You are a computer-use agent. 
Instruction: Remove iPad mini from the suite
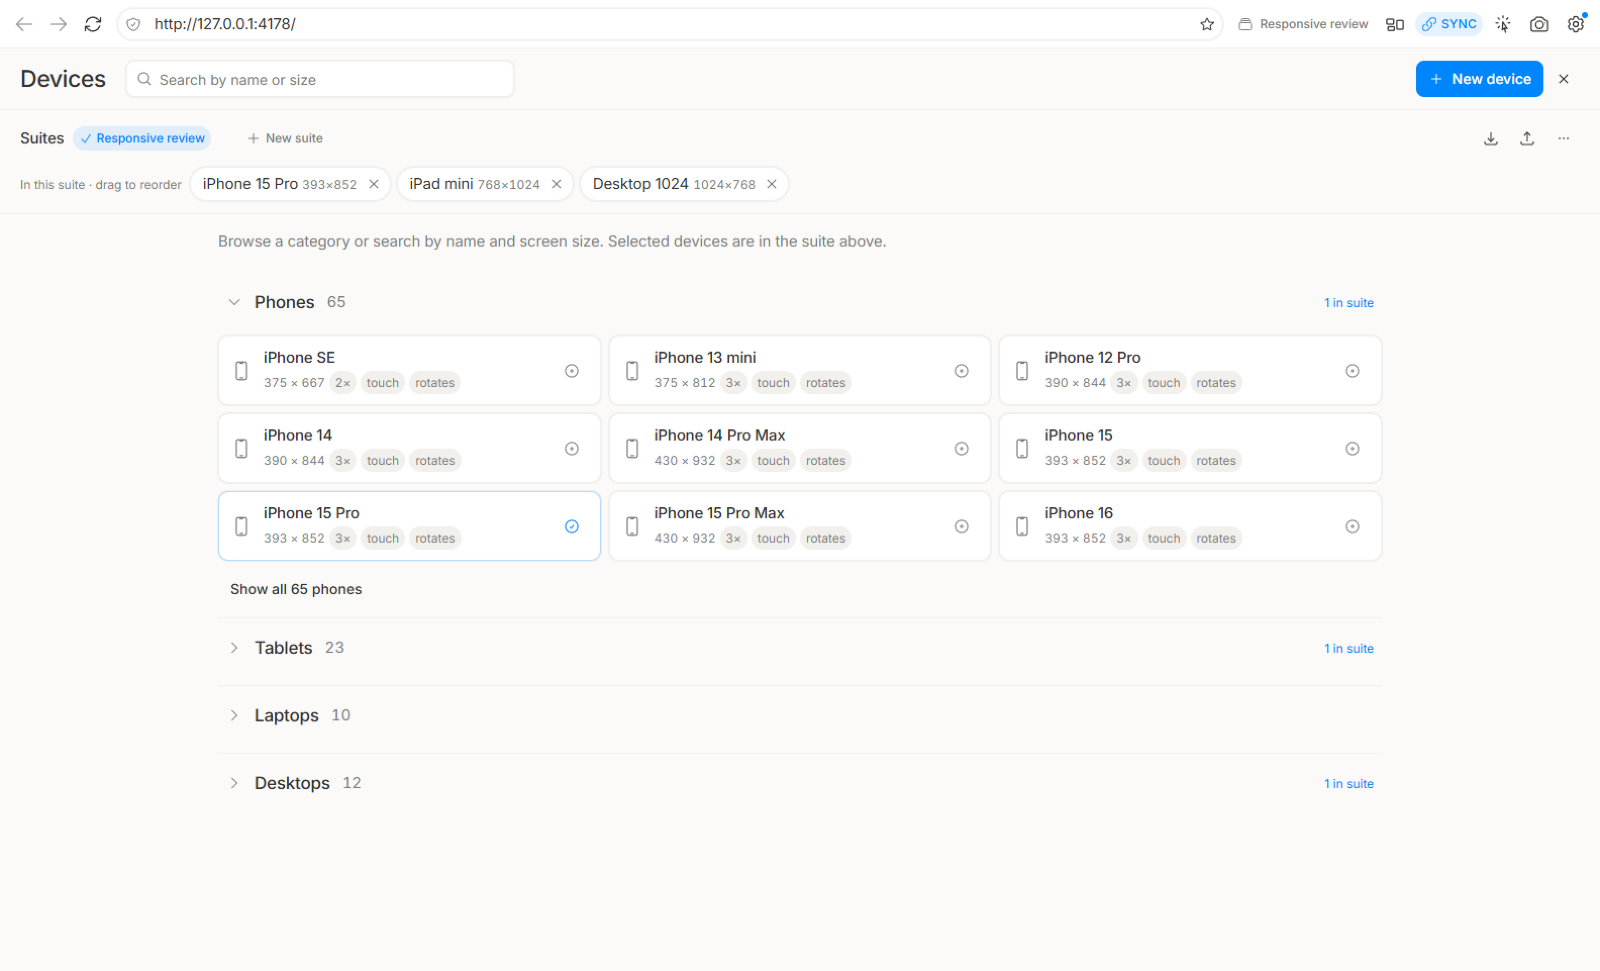click(557, 184)
